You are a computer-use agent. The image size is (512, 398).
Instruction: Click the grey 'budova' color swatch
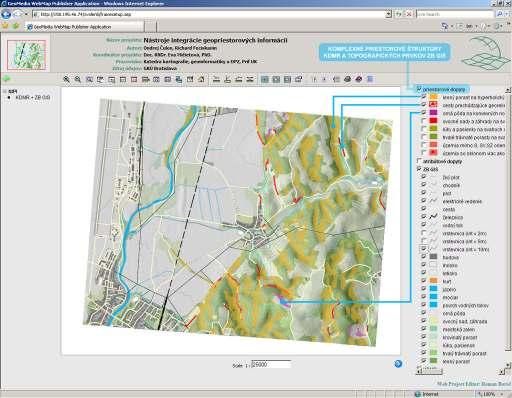(x=433, y=257)
